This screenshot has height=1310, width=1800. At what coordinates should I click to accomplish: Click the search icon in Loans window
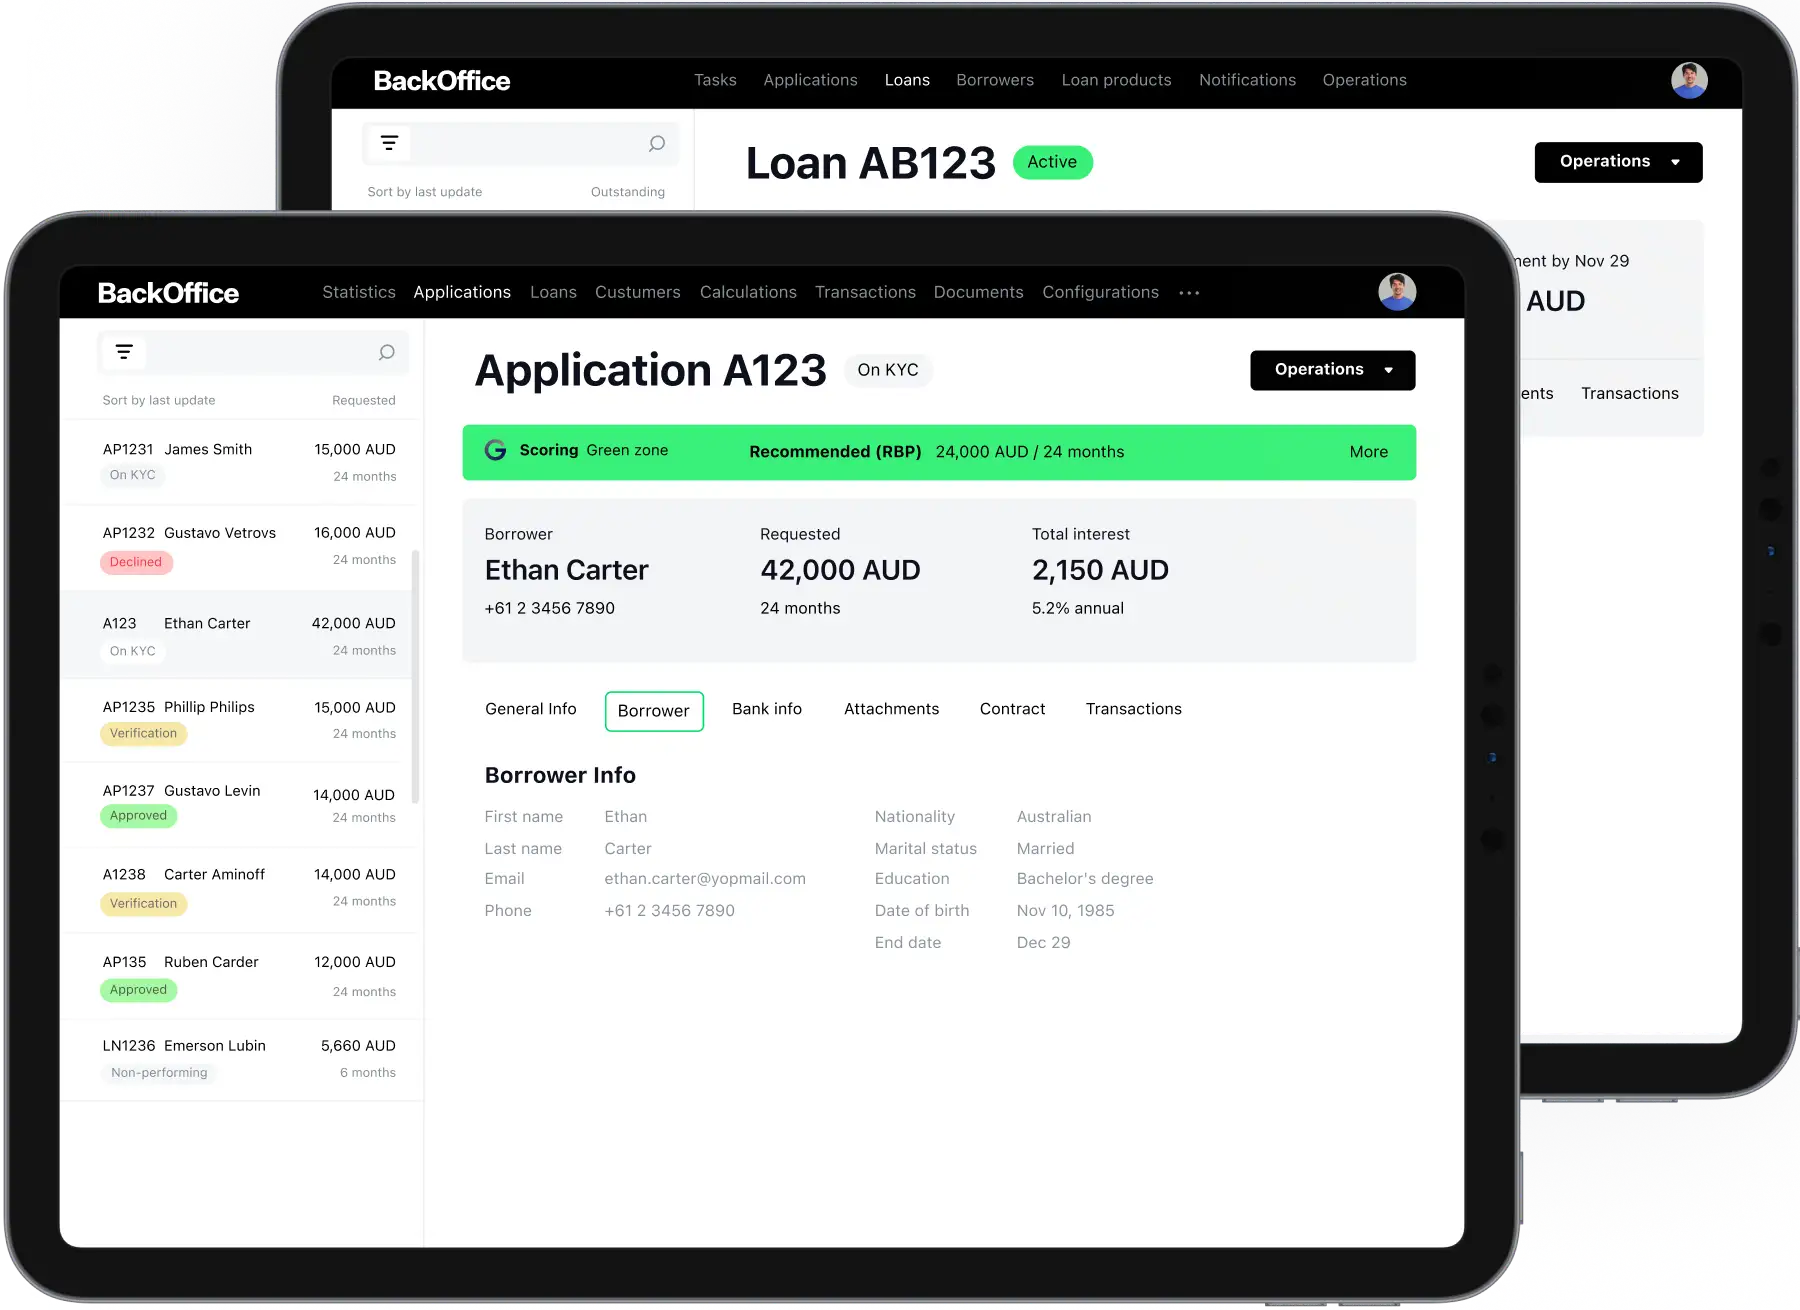tap(656, 143)
